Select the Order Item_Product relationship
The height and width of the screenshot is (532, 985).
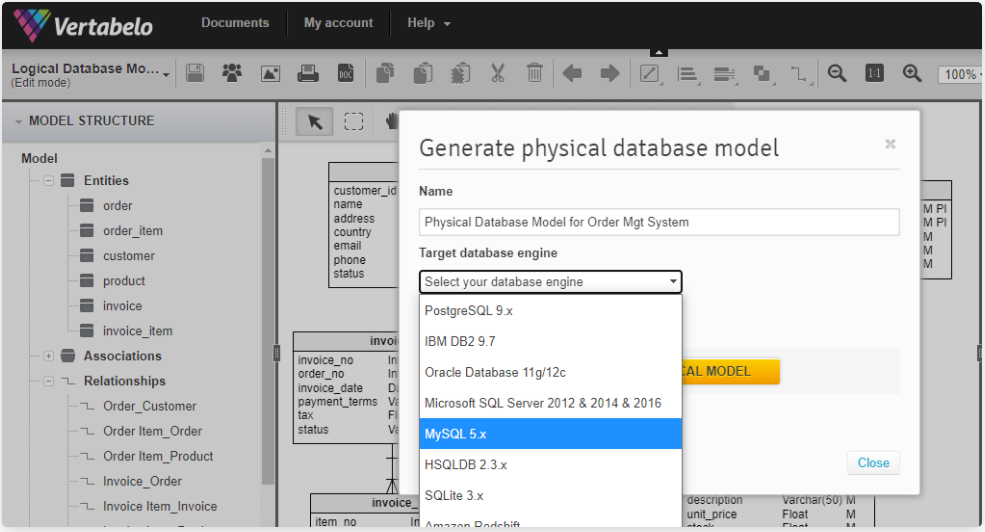point(158,457)
